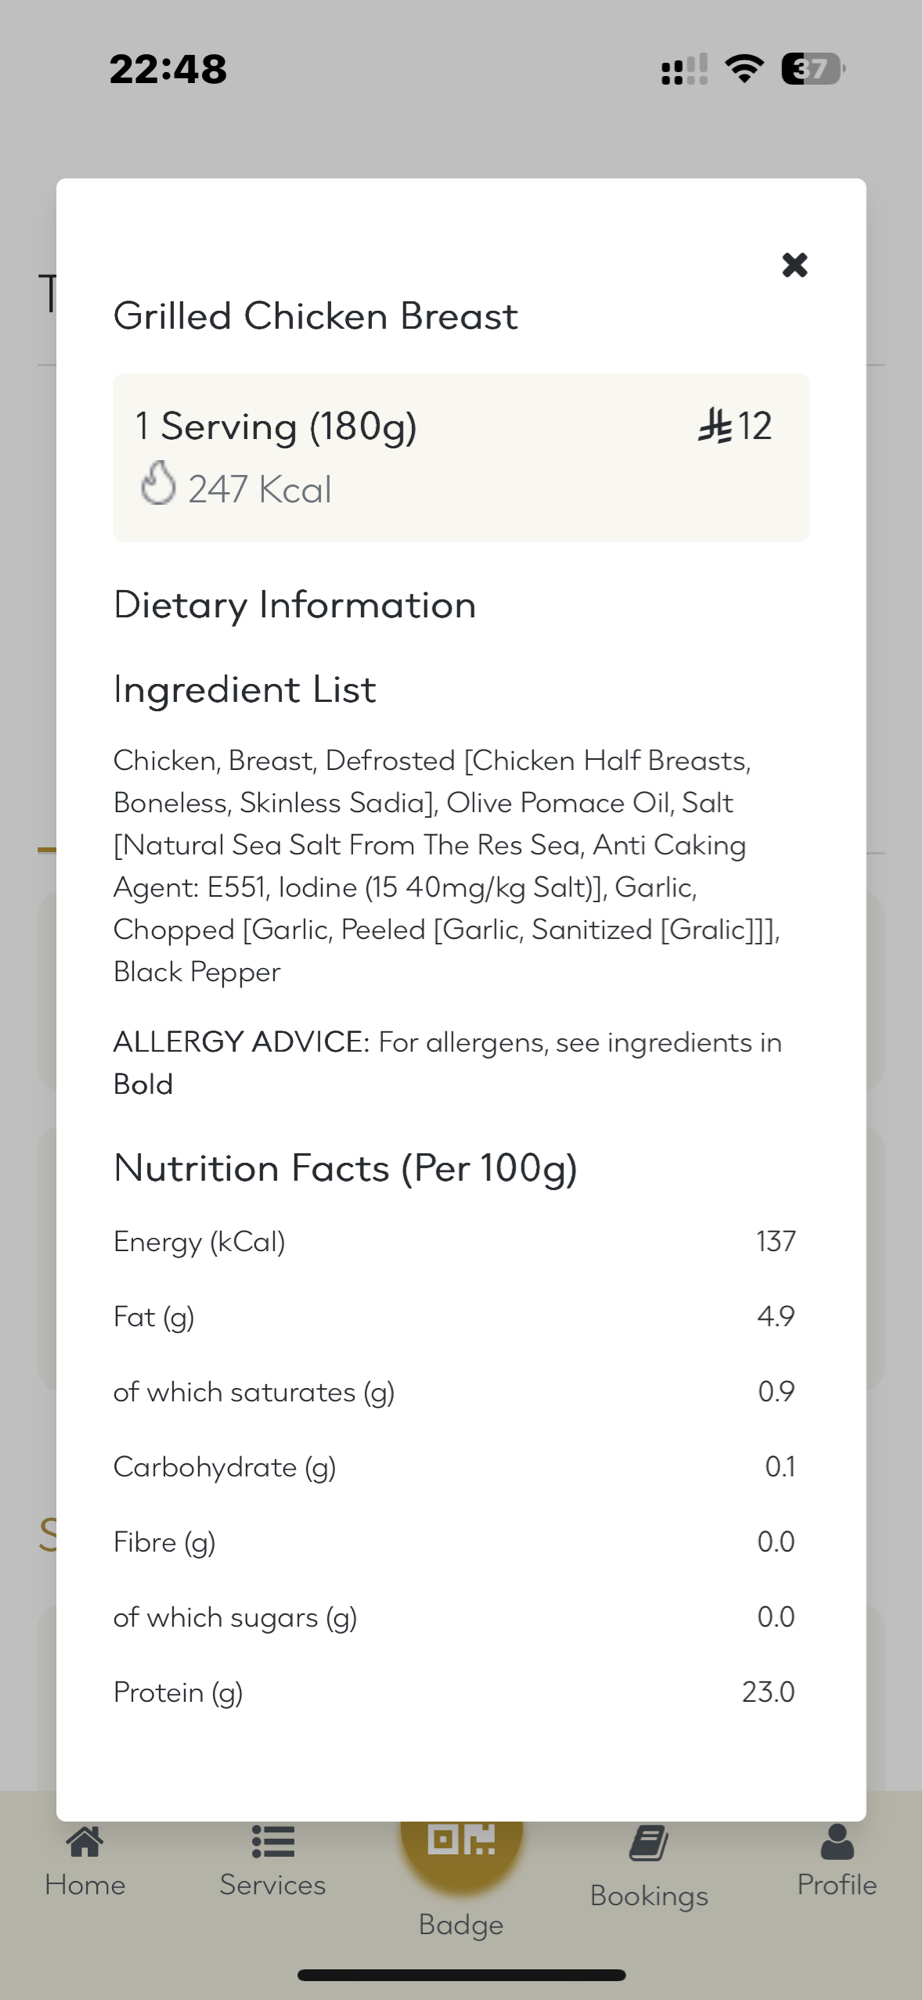This screenshot has width=923, height=2000.
Task: Tap the Ingredient List heading
Action: coord(245,690)
